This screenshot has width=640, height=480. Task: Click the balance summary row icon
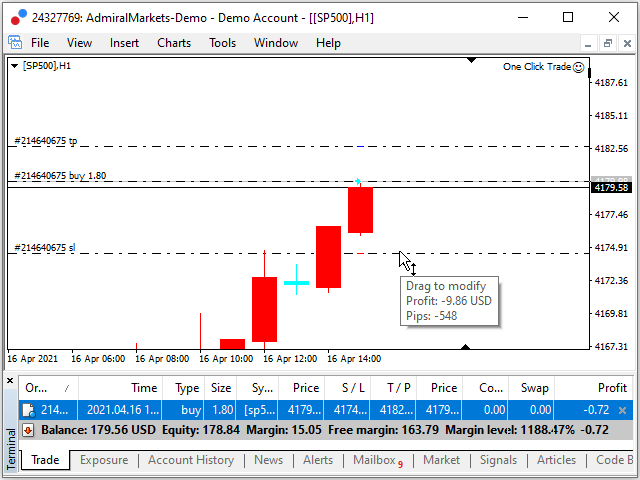28,430
